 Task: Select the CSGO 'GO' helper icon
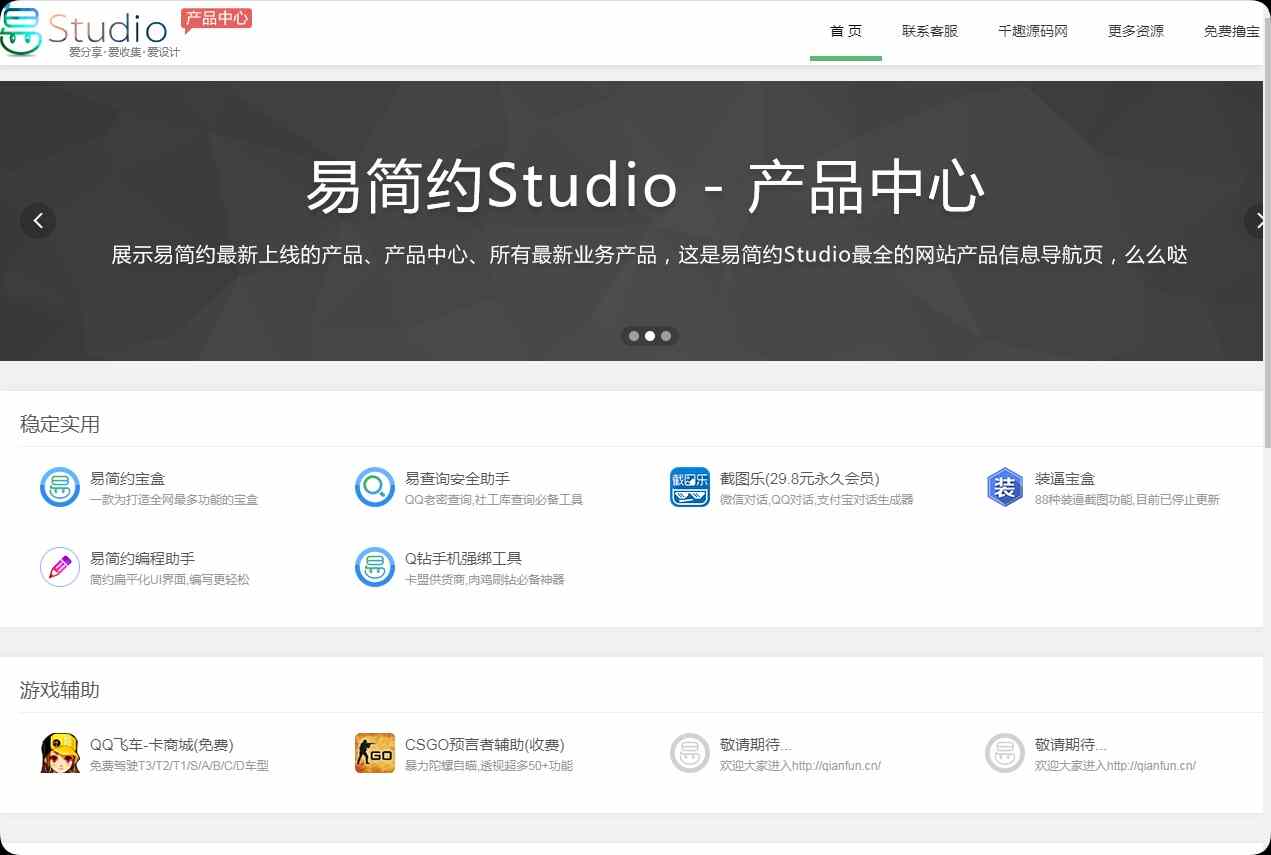374,754
